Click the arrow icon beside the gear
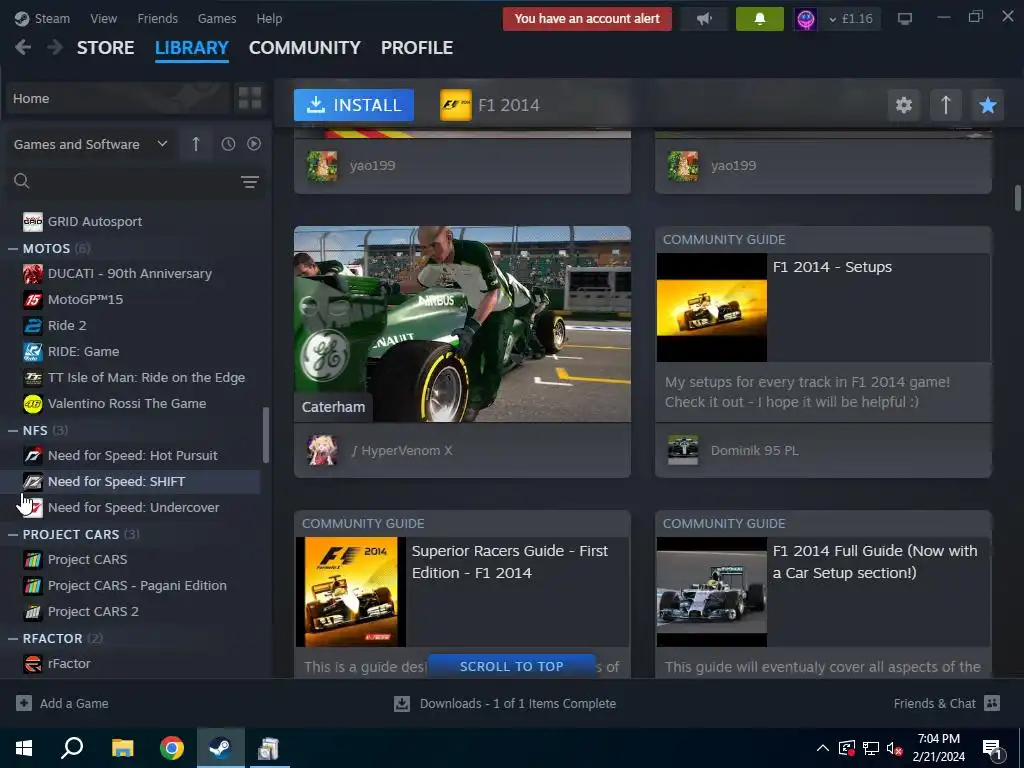Image resolution: width=1024 pixels, height=768 pixels. [946, 105]
